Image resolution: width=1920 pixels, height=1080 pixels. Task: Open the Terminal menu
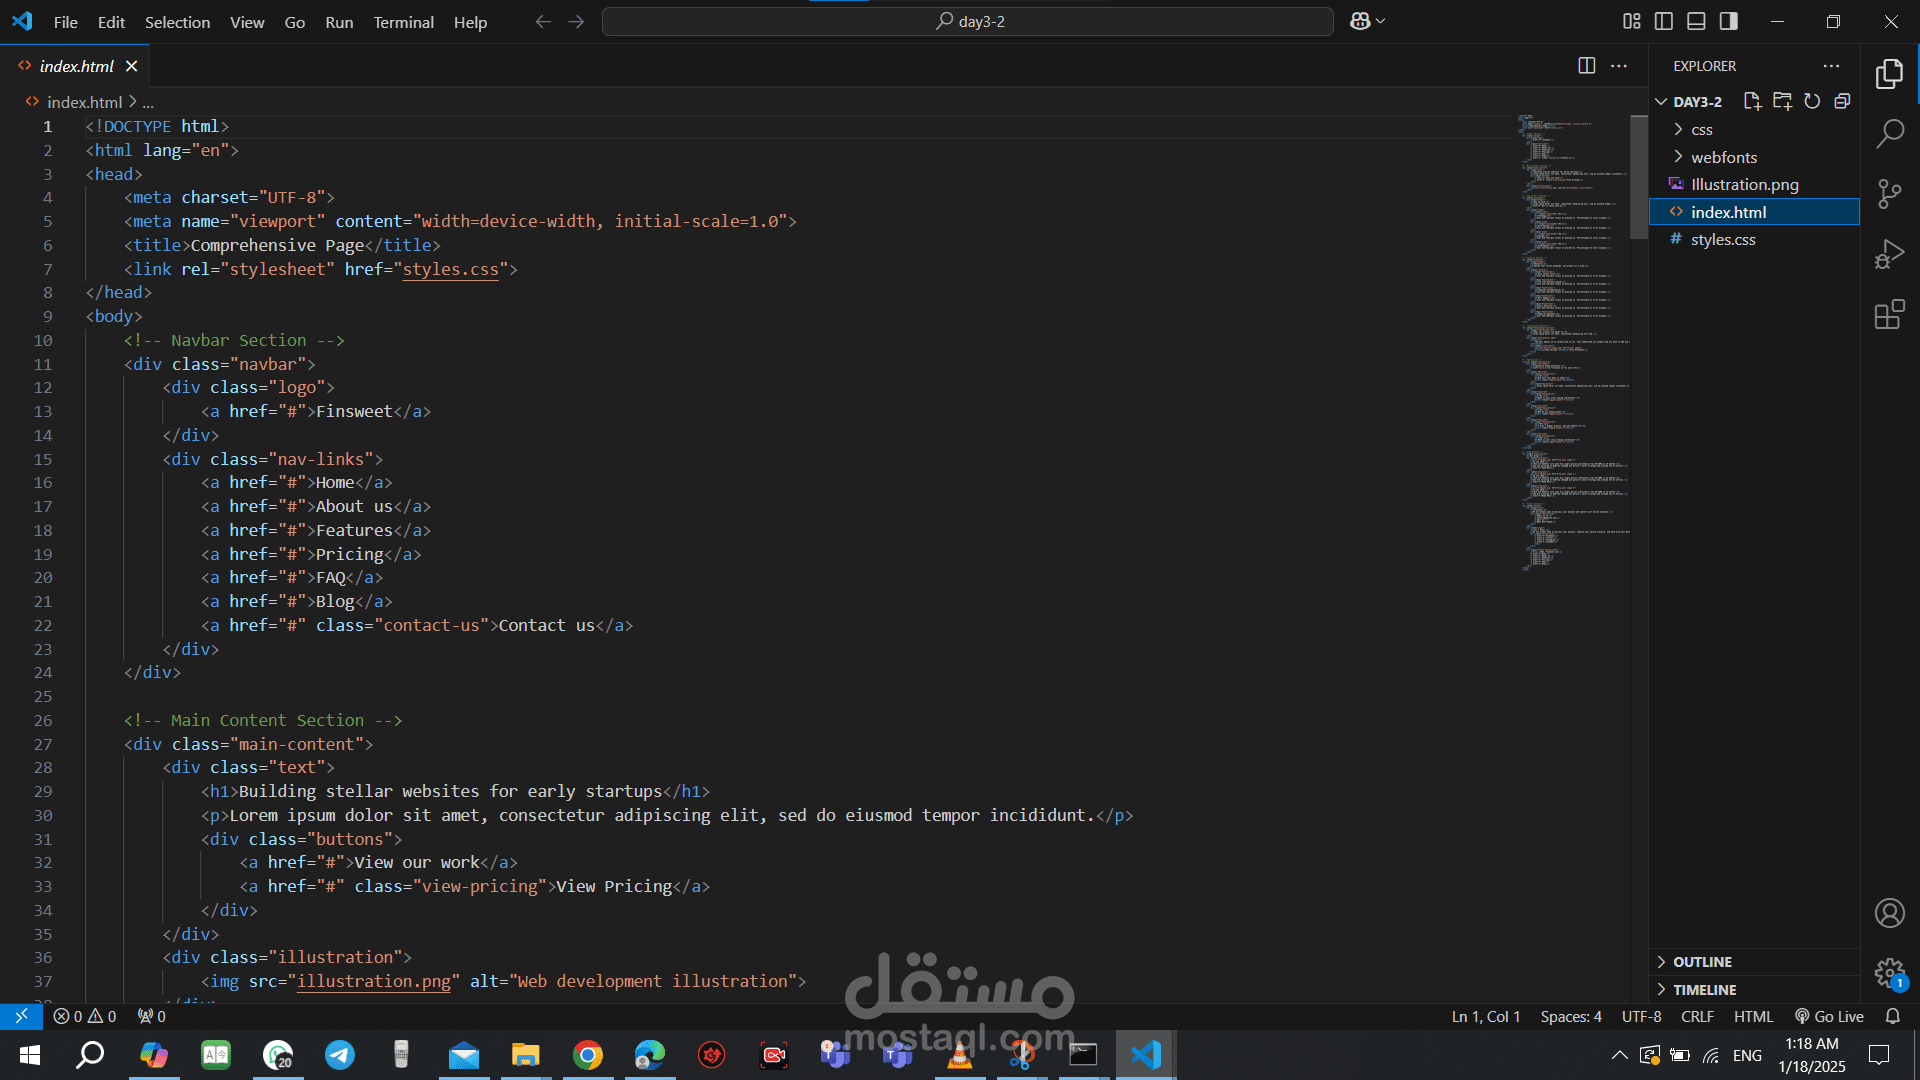click(x=403, y=22)
